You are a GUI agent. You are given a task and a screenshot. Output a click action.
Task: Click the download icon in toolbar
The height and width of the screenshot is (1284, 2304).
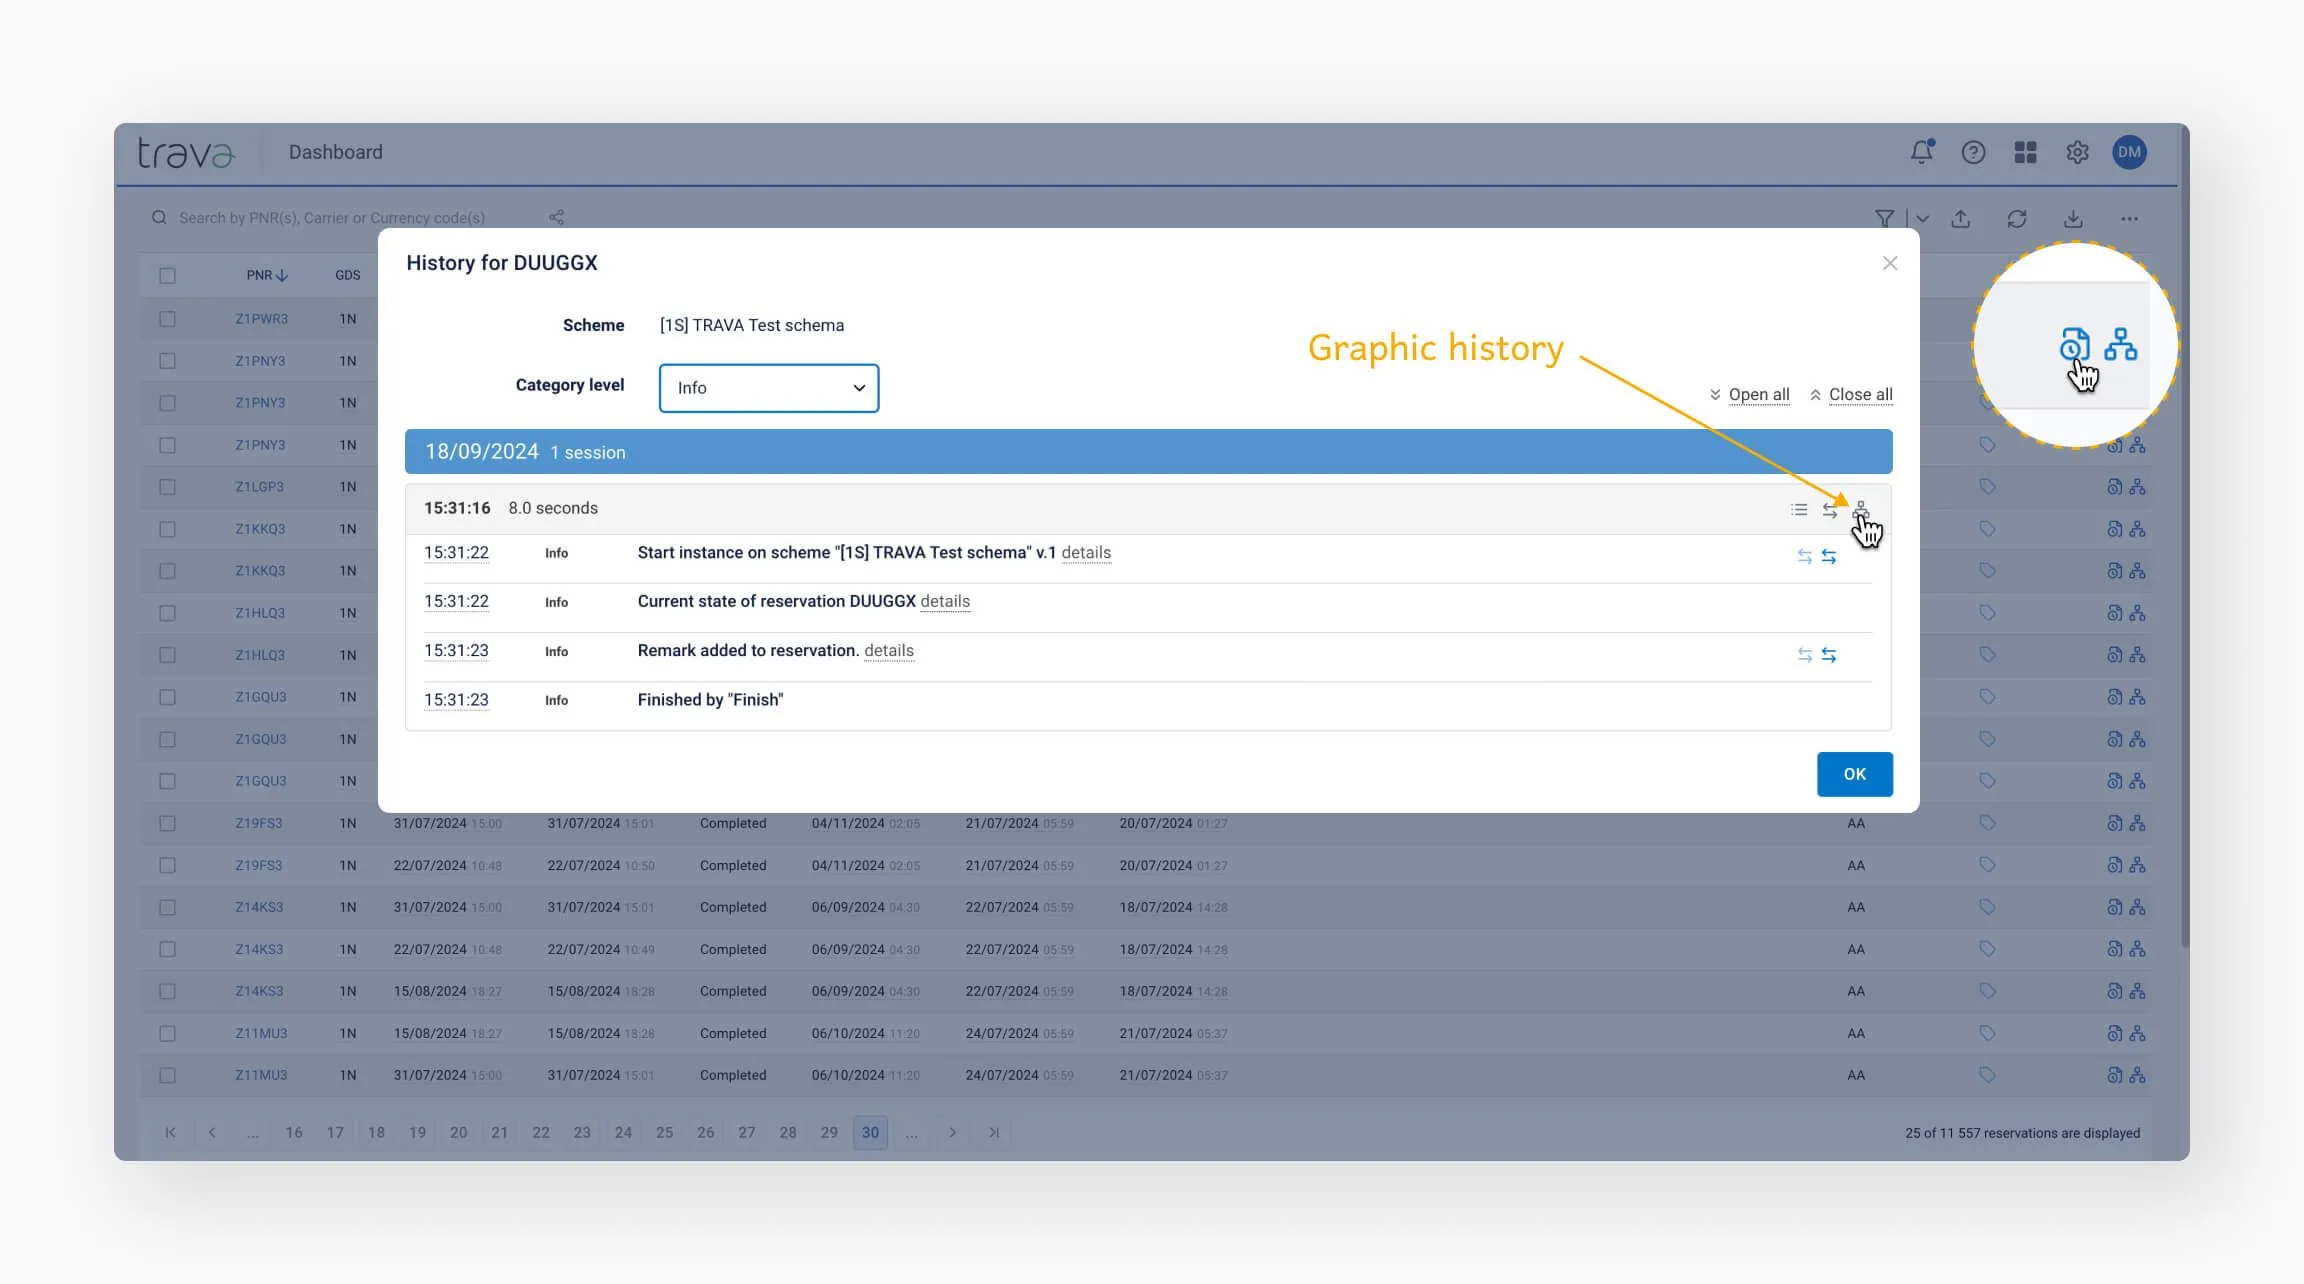pos(2073,218)
